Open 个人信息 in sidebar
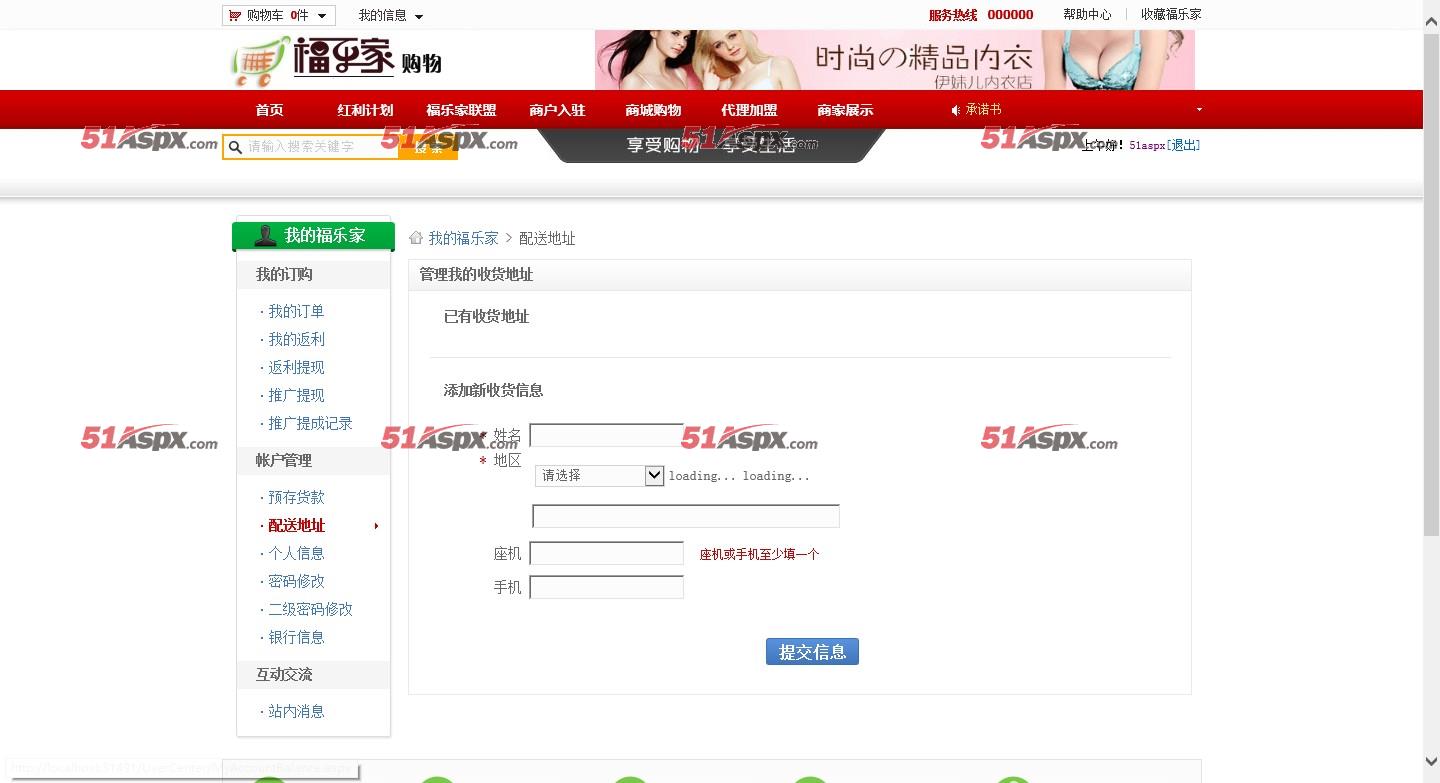Image resolution: width=1440 pixels, height=783 pixels. pyautogui.click(x=296, y=553)
